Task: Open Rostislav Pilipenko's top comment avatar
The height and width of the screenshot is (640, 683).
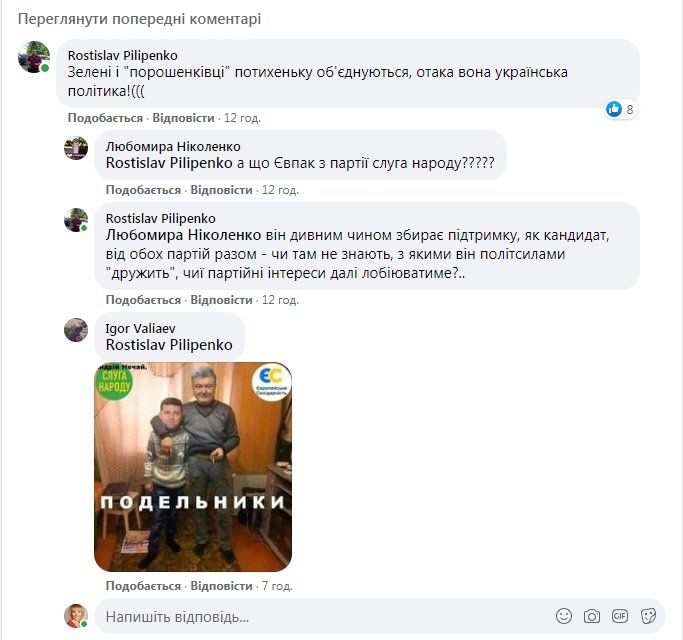Action: click(x=34, y=57)
